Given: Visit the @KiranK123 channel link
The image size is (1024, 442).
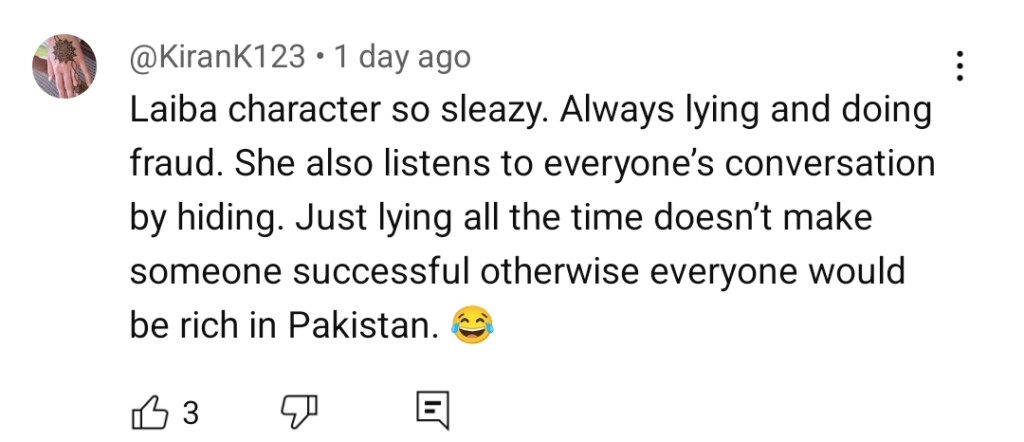Looking at the screenshot, I should [x=217, y=57].
